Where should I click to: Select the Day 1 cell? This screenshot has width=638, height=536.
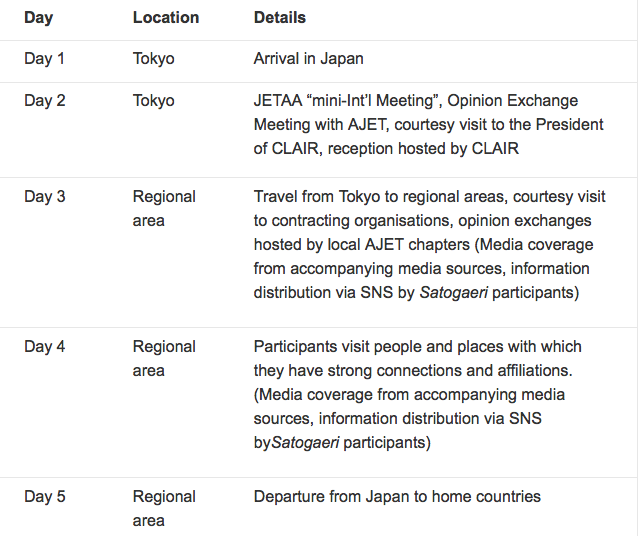[x=44, y=59]
